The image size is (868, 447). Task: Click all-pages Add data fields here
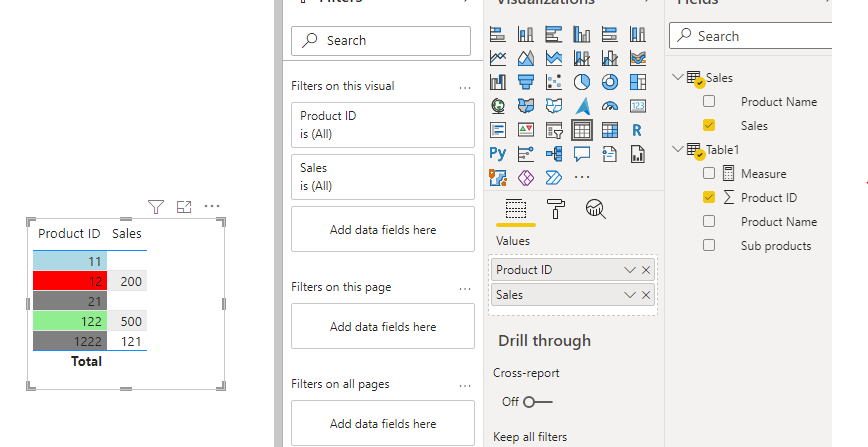point(383,423)
